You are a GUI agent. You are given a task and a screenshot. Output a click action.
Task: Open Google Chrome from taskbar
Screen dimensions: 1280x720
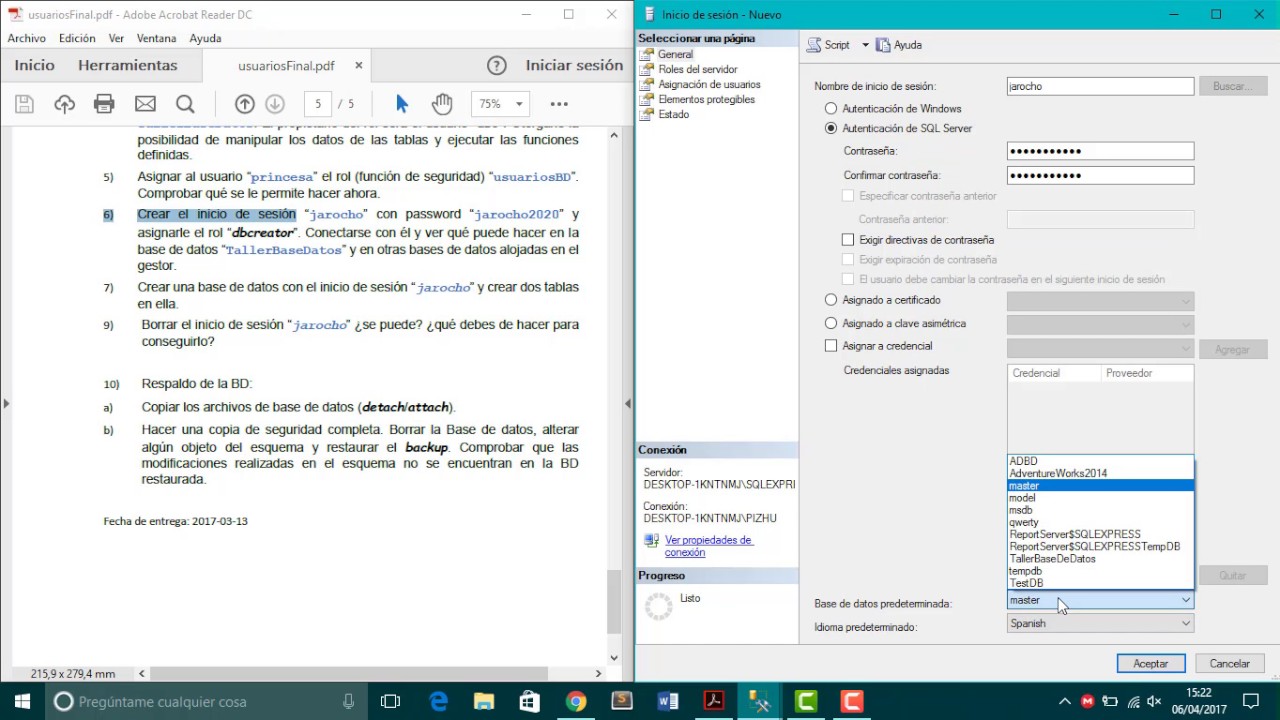pos(576,702)
